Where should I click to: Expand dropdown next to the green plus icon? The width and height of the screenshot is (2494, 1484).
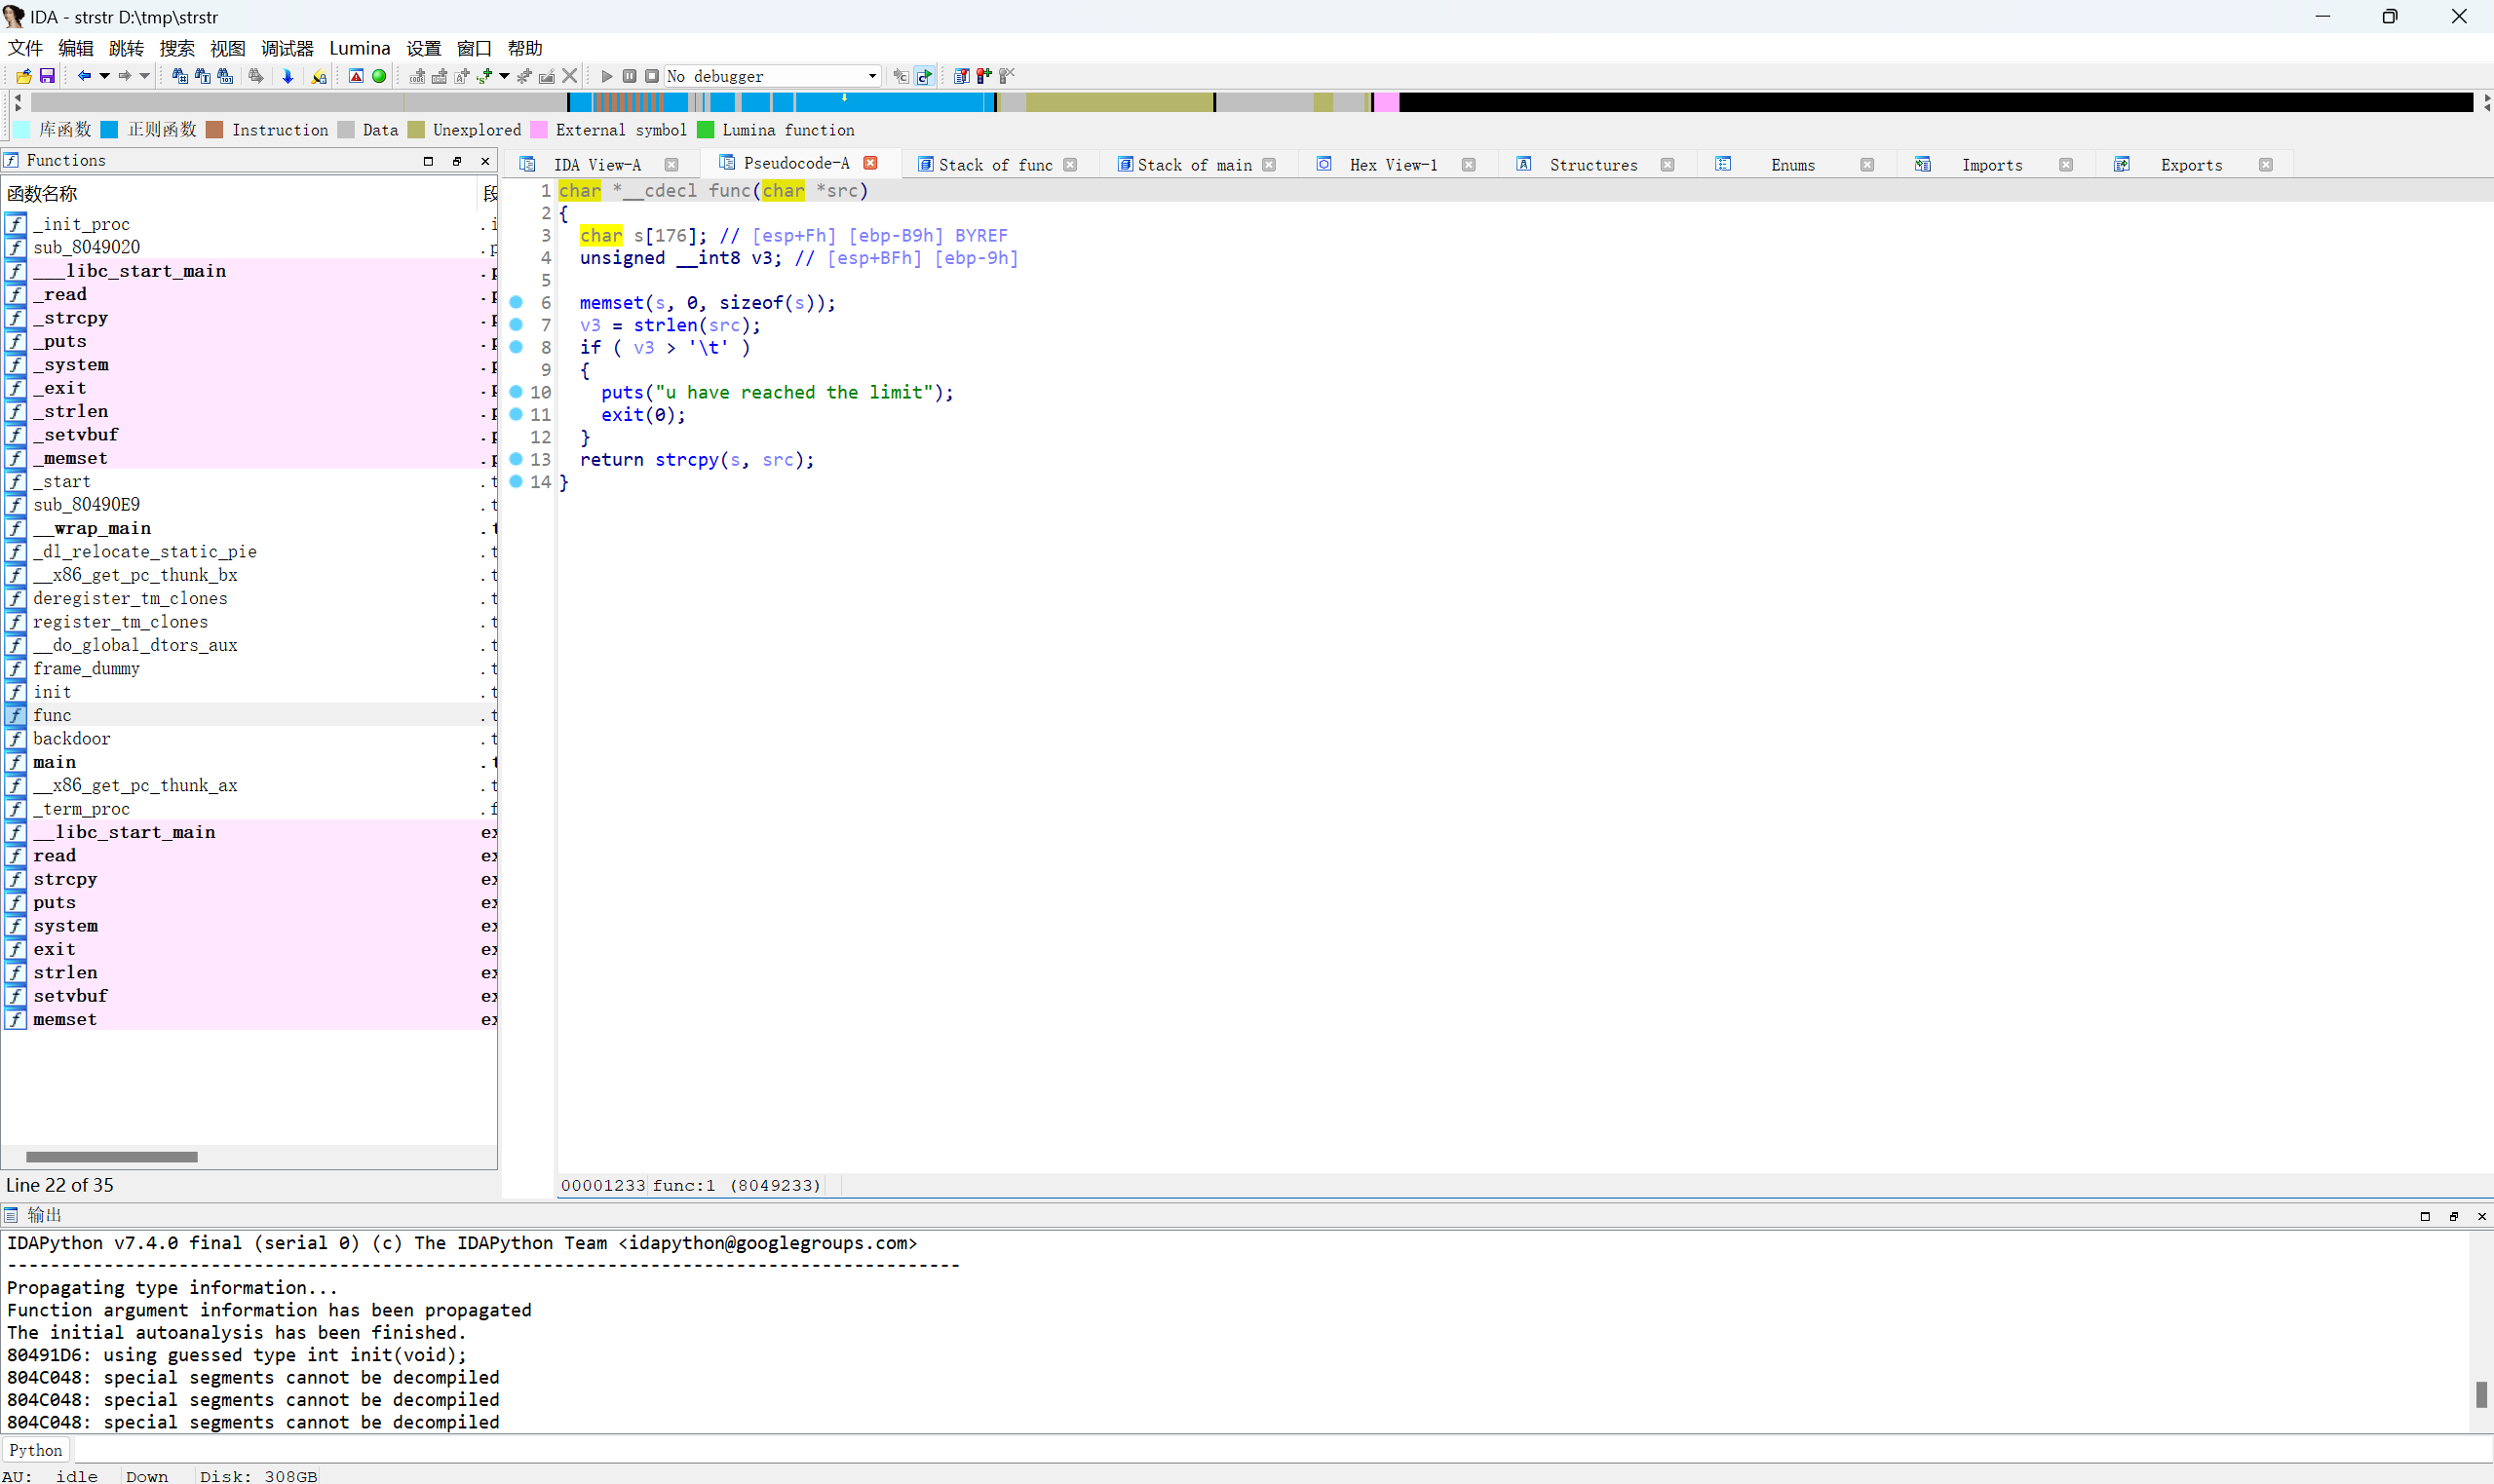pos(504,76)
